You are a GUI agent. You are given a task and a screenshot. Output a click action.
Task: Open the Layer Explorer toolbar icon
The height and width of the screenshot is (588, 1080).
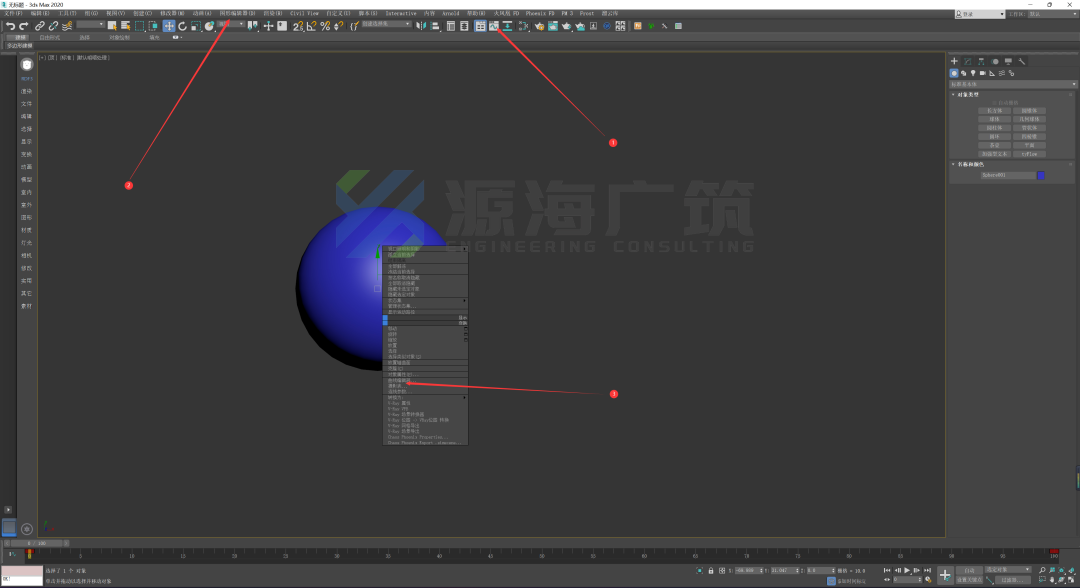point(464,26)
